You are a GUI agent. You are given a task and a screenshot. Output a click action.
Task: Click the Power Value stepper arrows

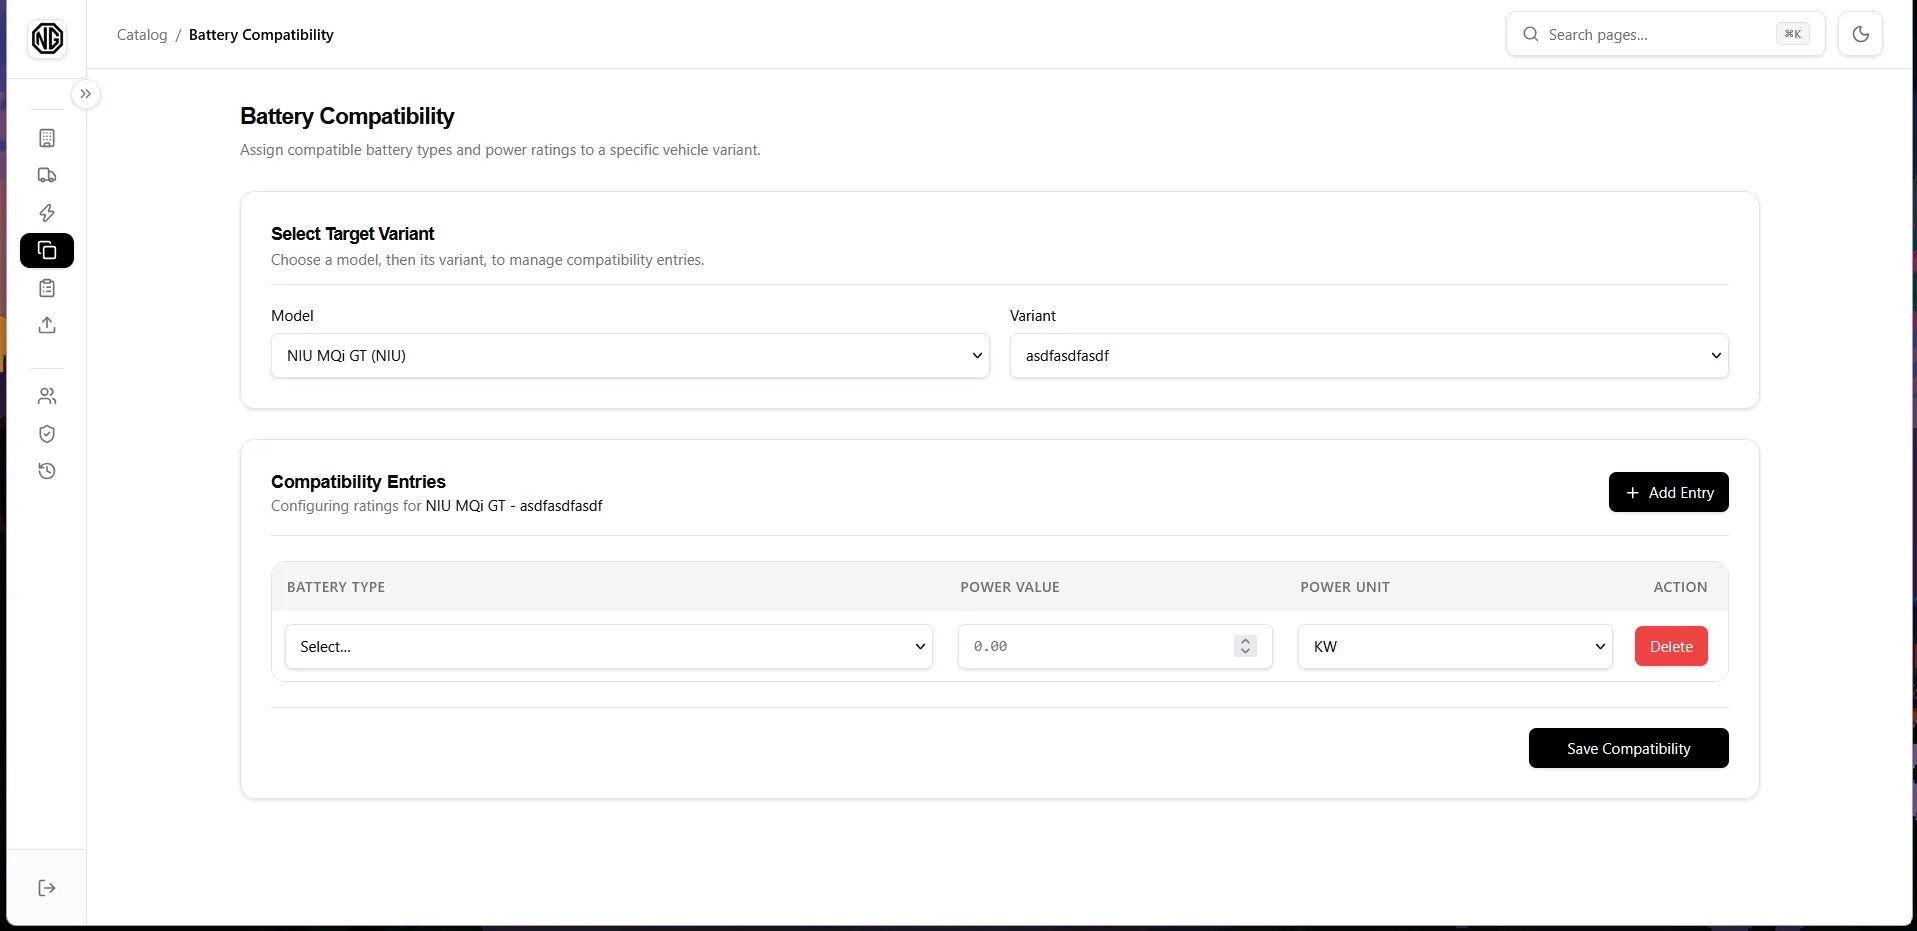[x=1245, y=646]
